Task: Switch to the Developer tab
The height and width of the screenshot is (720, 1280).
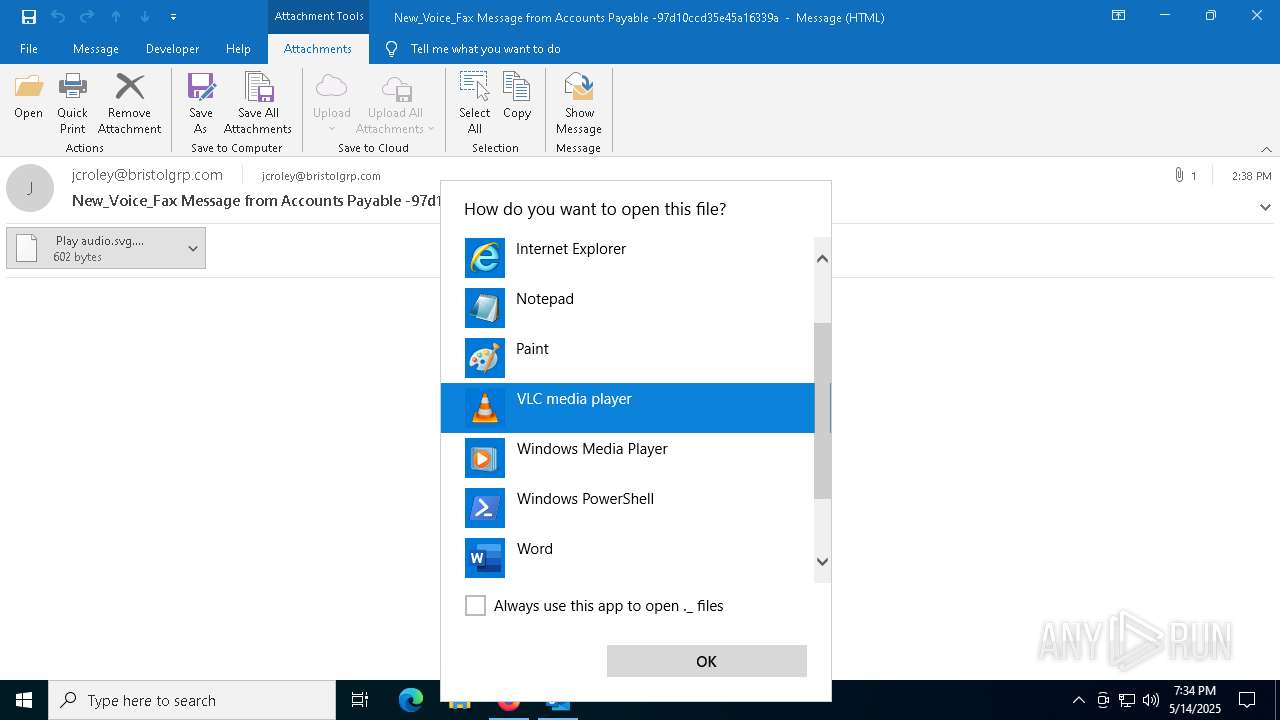Action: (x=172, y=48)
